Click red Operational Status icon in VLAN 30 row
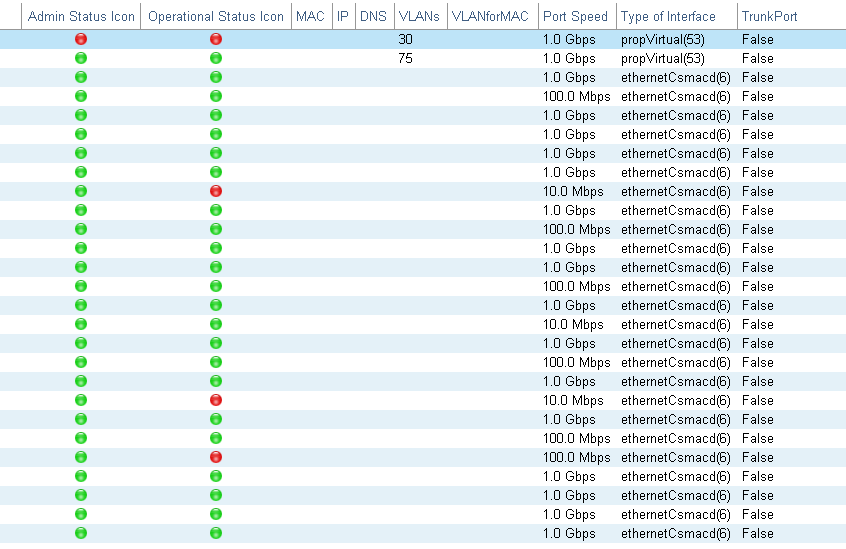 (x=216, y=39)
